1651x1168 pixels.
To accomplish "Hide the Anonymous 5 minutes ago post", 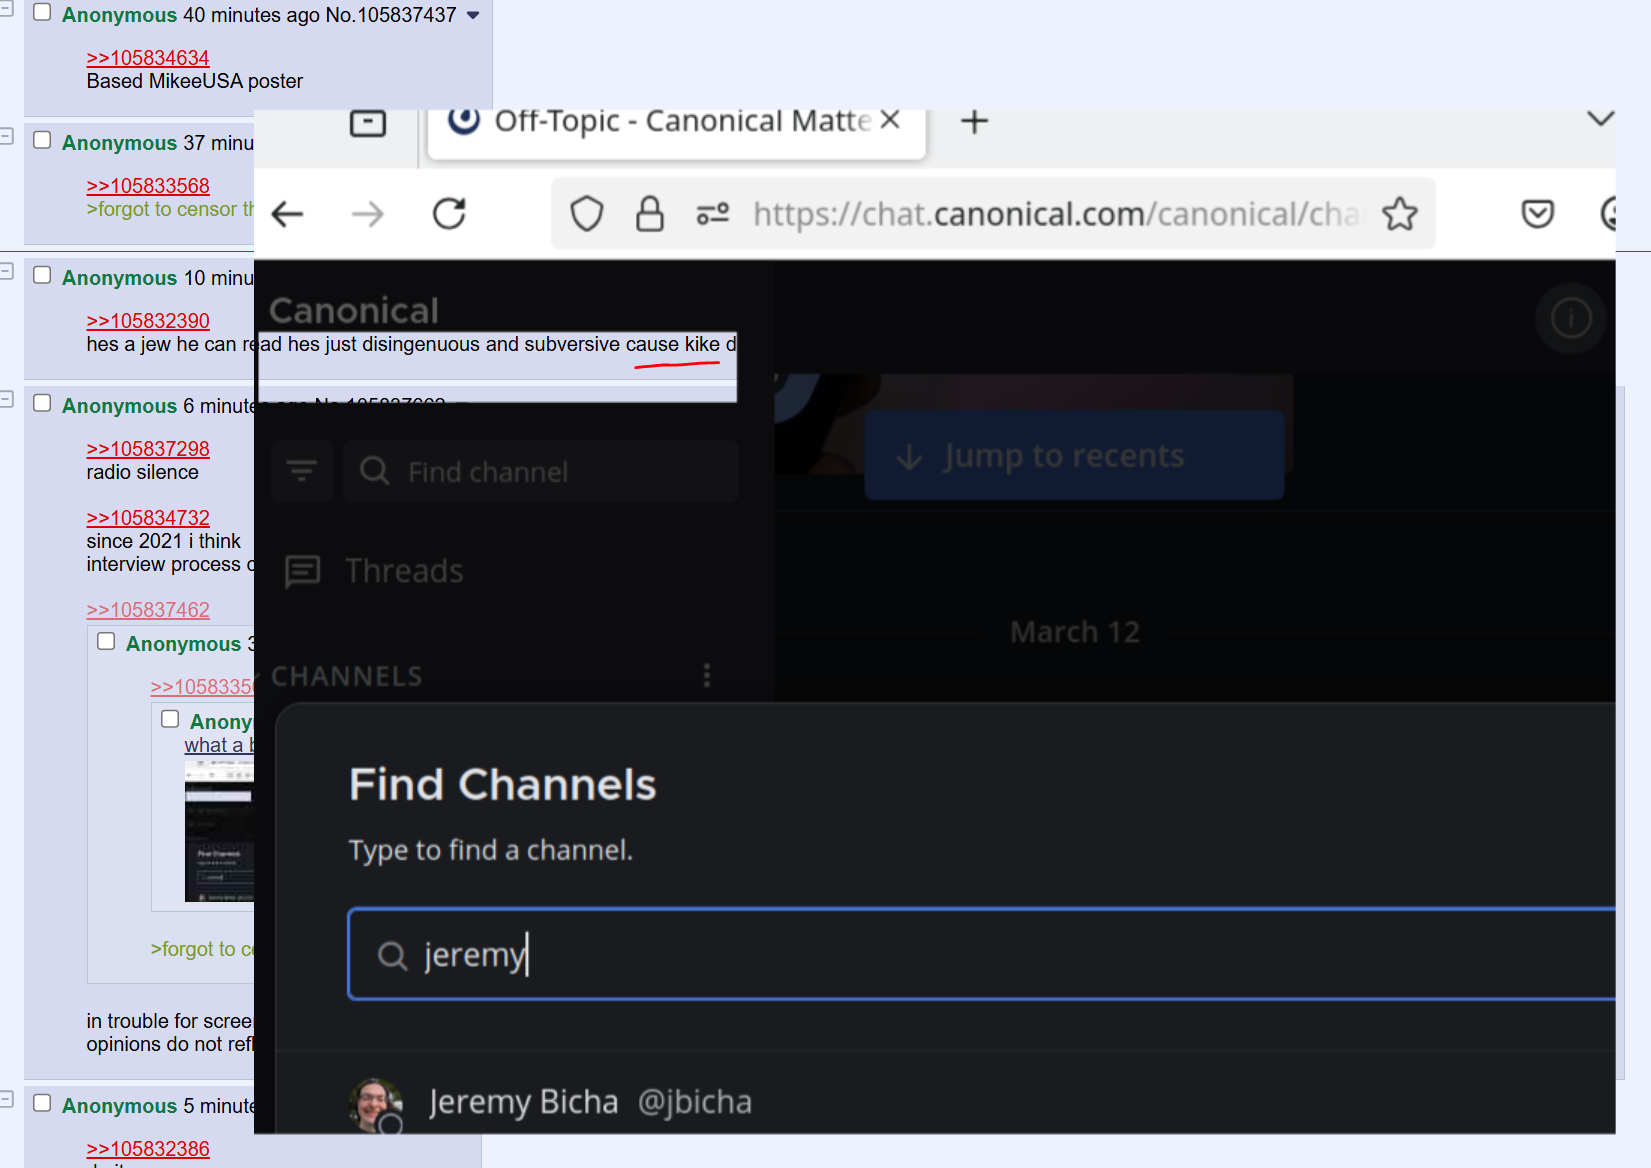I will pyautogui.click(x=6, y=1099).
